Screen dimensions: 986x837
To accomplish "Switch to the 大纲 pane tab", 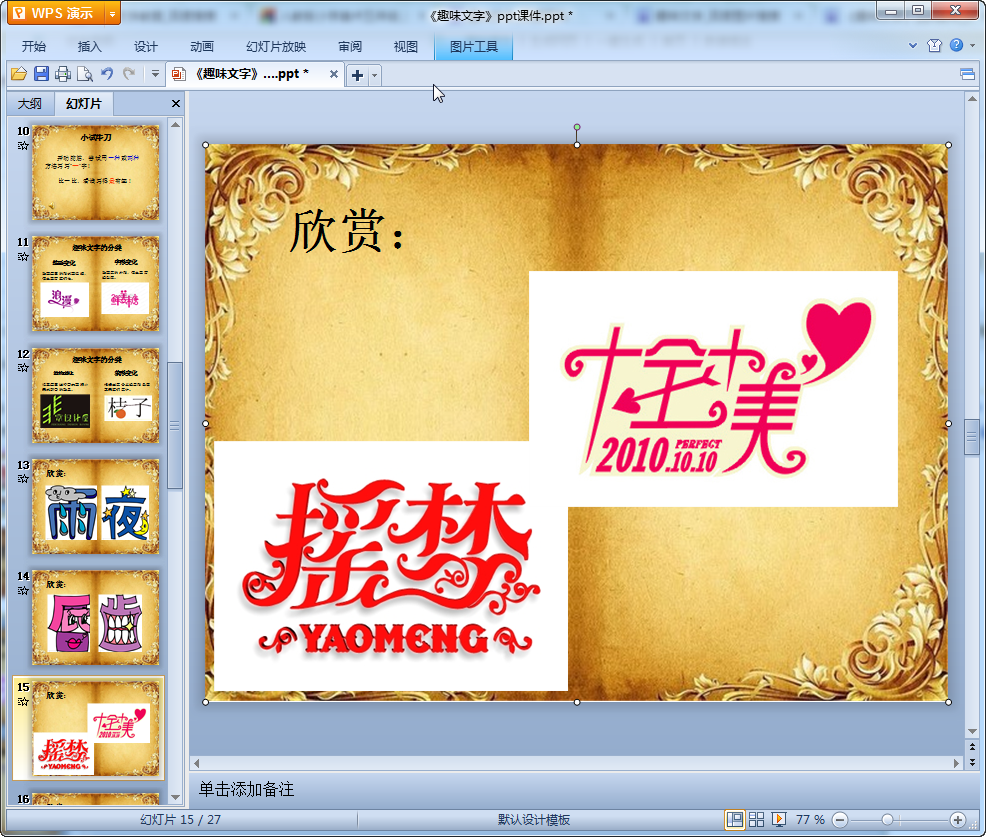I will 30,104.
